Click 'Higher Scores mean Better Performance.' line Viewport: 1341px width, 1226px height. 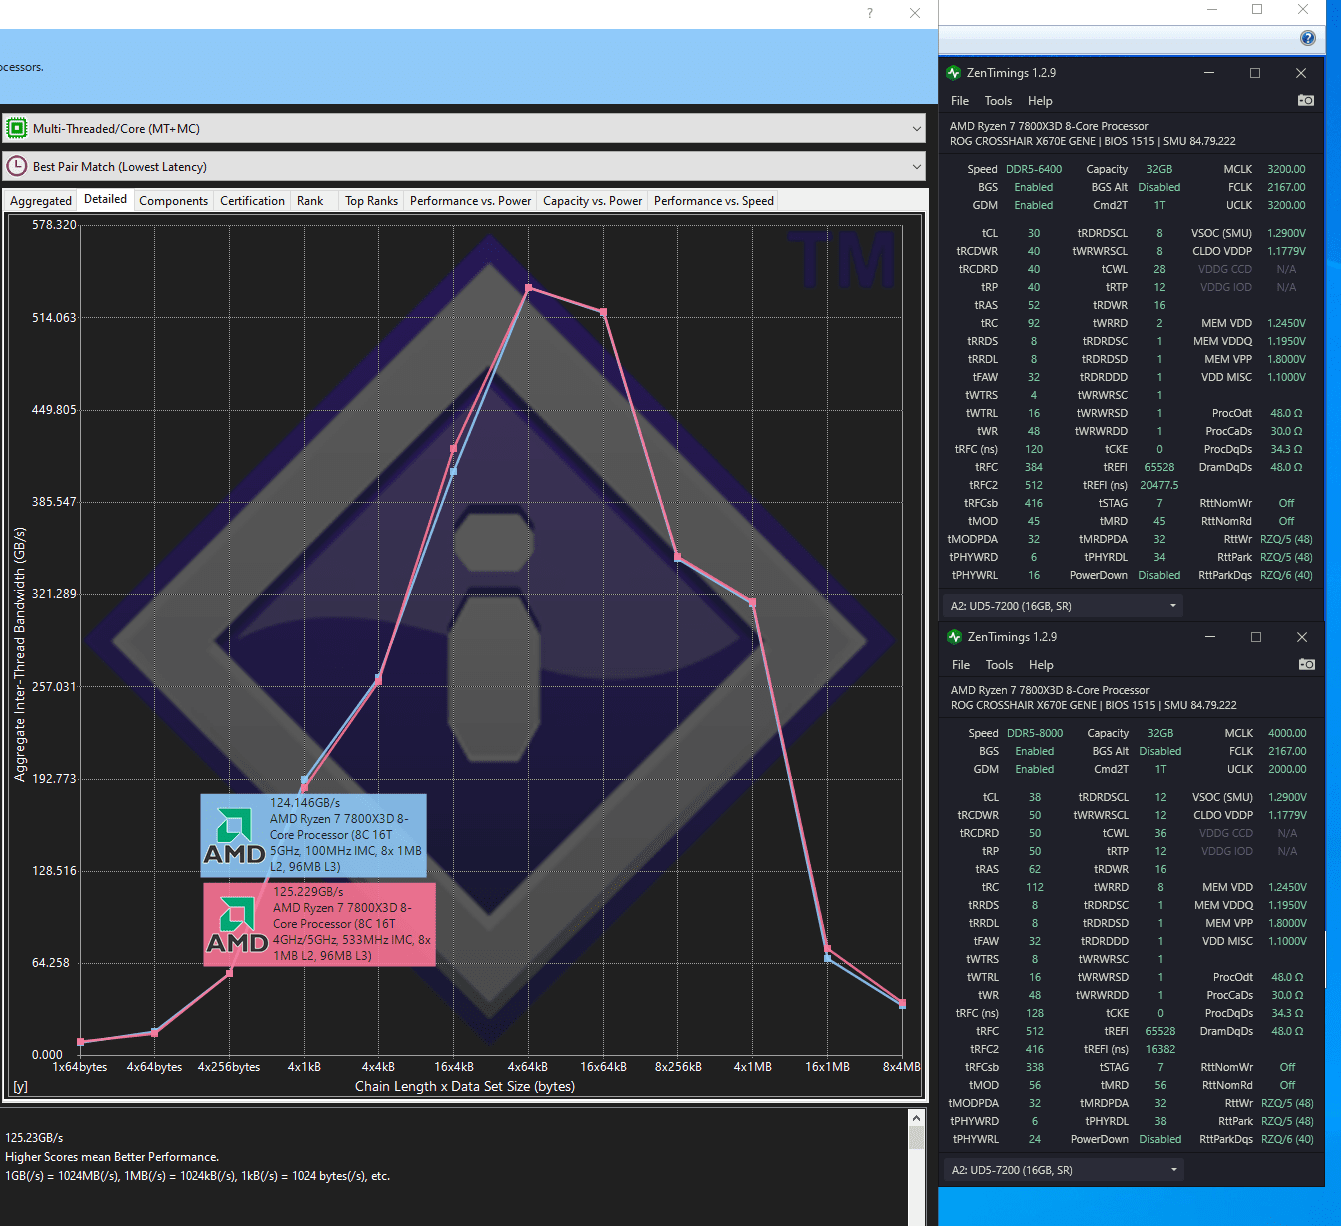(112, 1157)
